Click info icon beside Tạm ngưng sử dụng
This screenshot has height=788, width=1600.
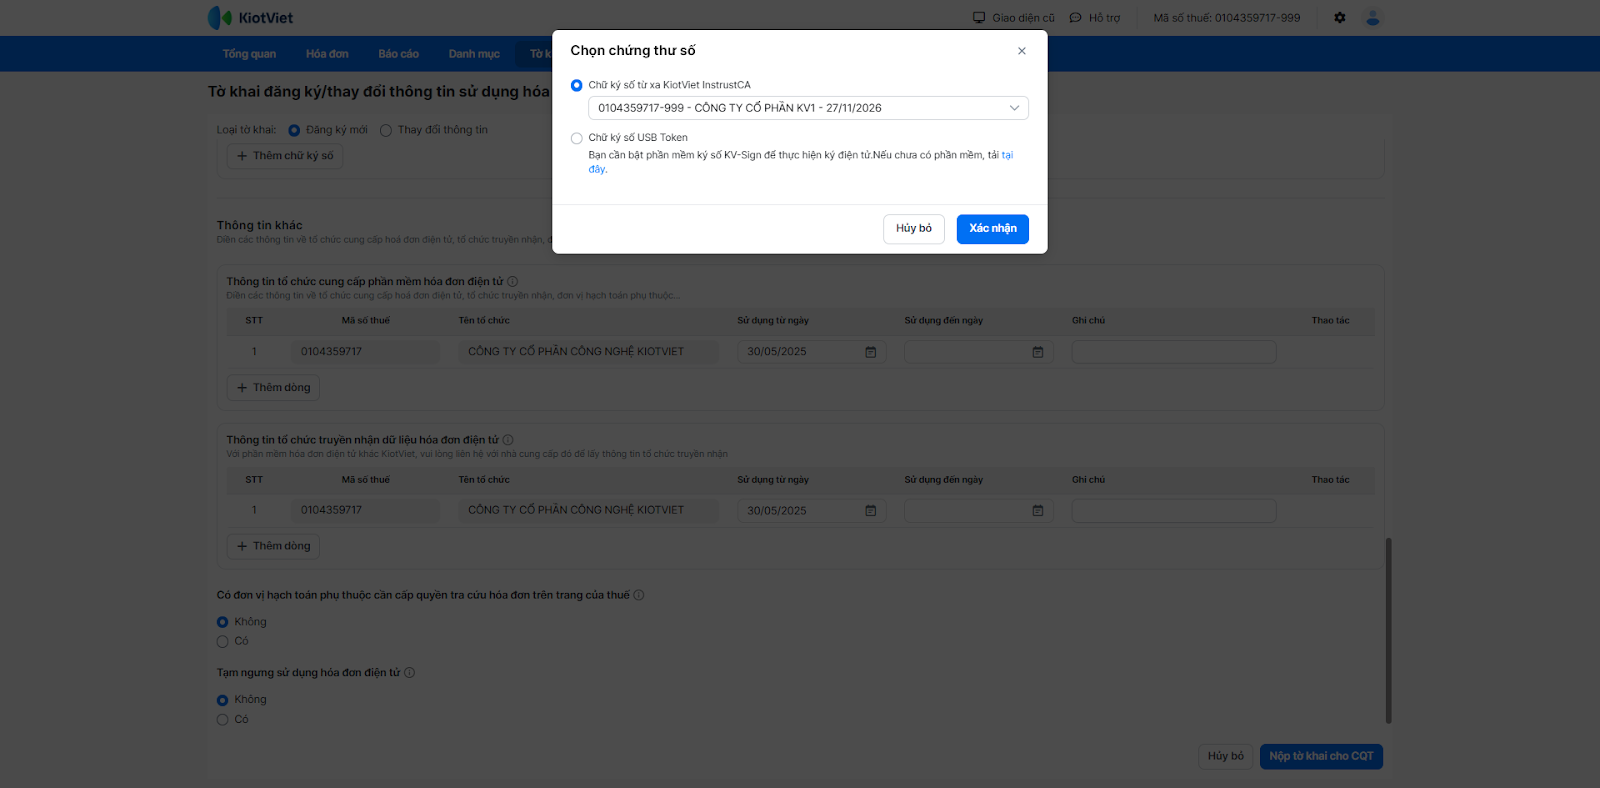click(x=409, y=673)
